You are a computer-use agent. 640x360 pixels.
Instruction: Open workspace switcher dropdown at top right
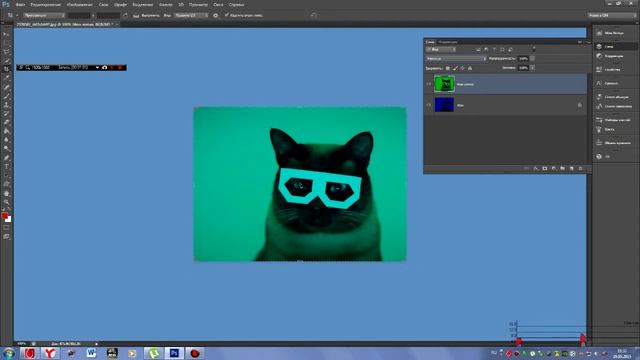pos(612,16)
